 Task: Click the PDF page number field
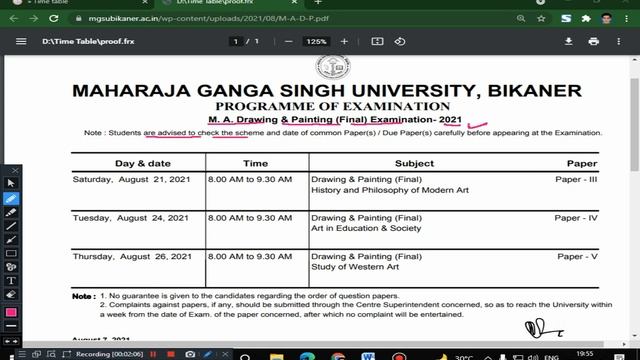coord(236,42)
